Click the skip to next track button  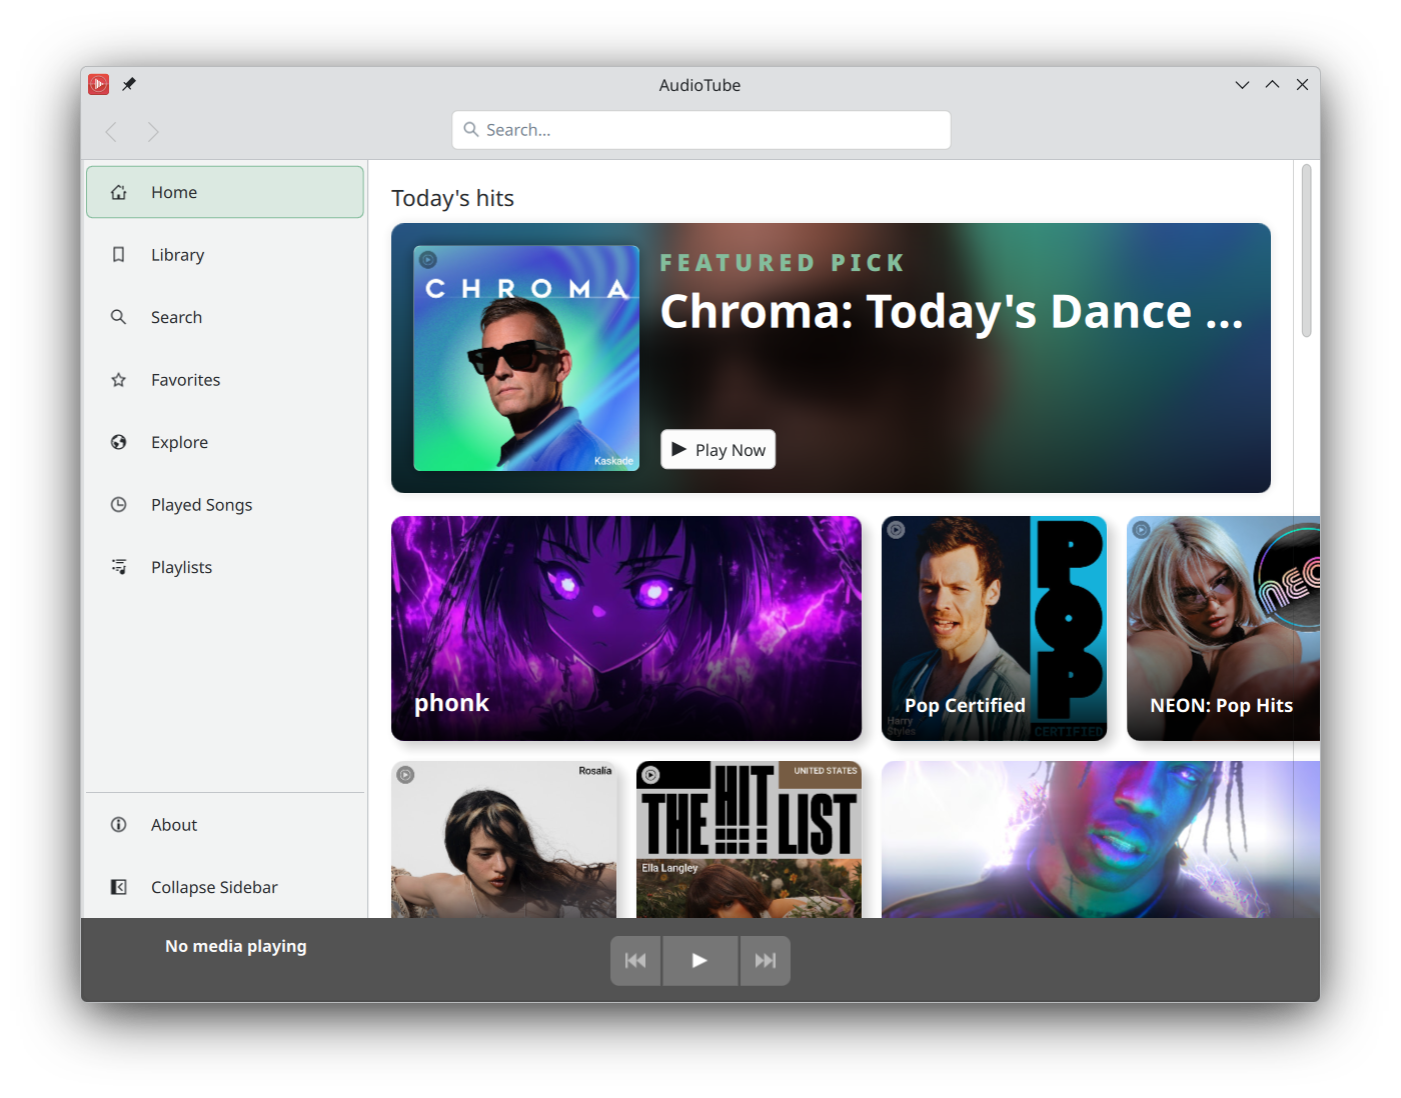tap(765, 961)
